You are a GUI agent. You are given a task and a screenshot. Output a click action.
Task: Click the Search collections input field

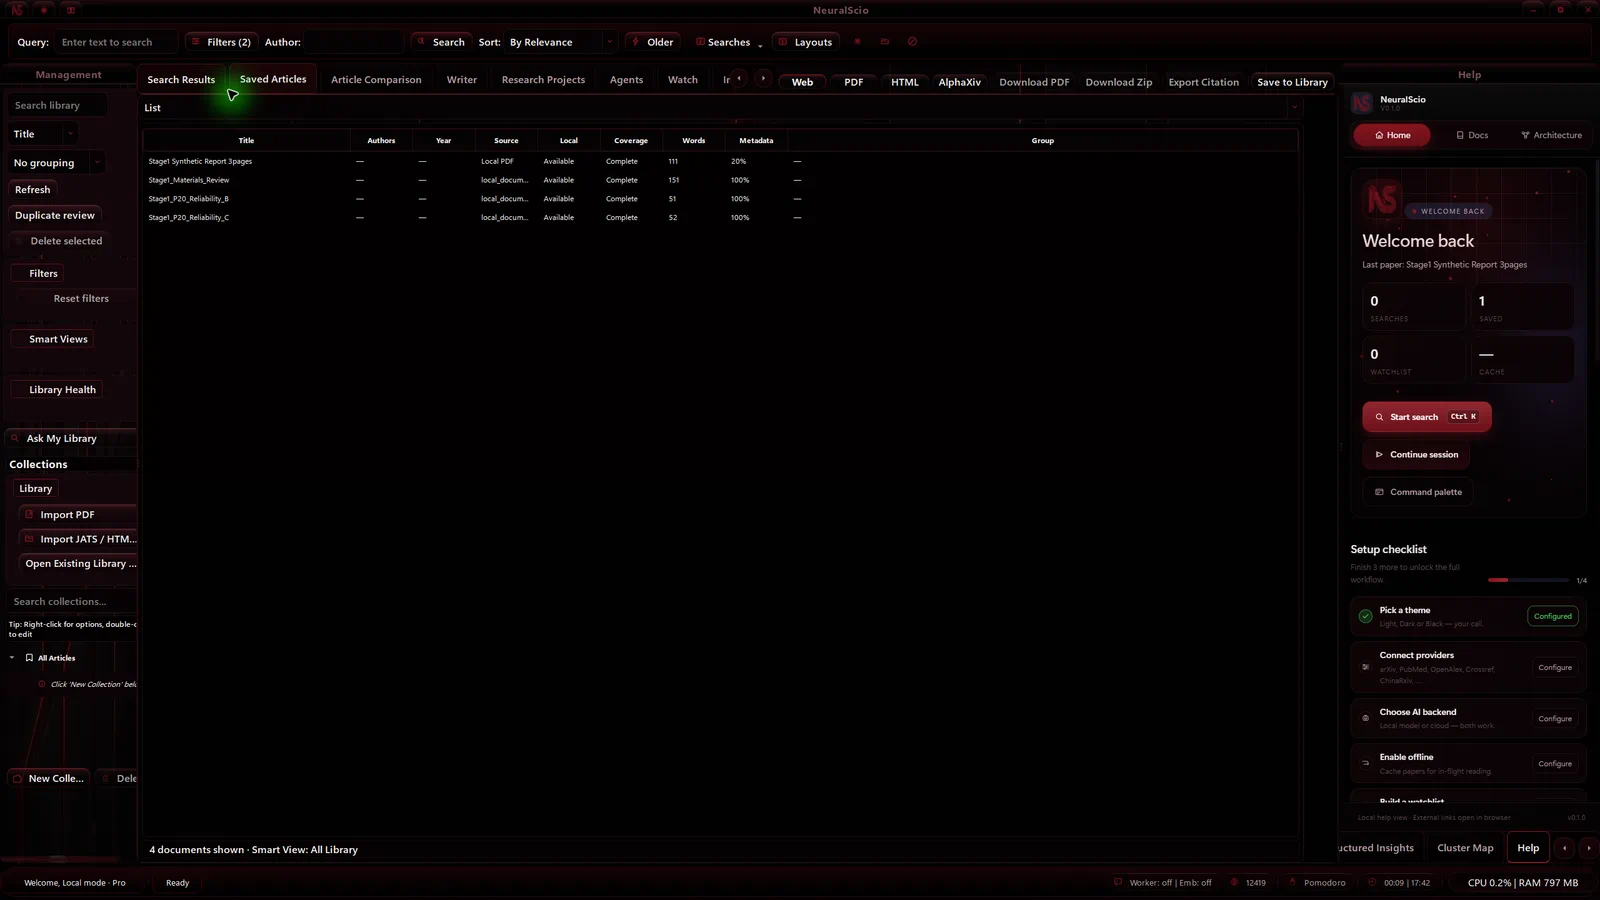[72, 601]
